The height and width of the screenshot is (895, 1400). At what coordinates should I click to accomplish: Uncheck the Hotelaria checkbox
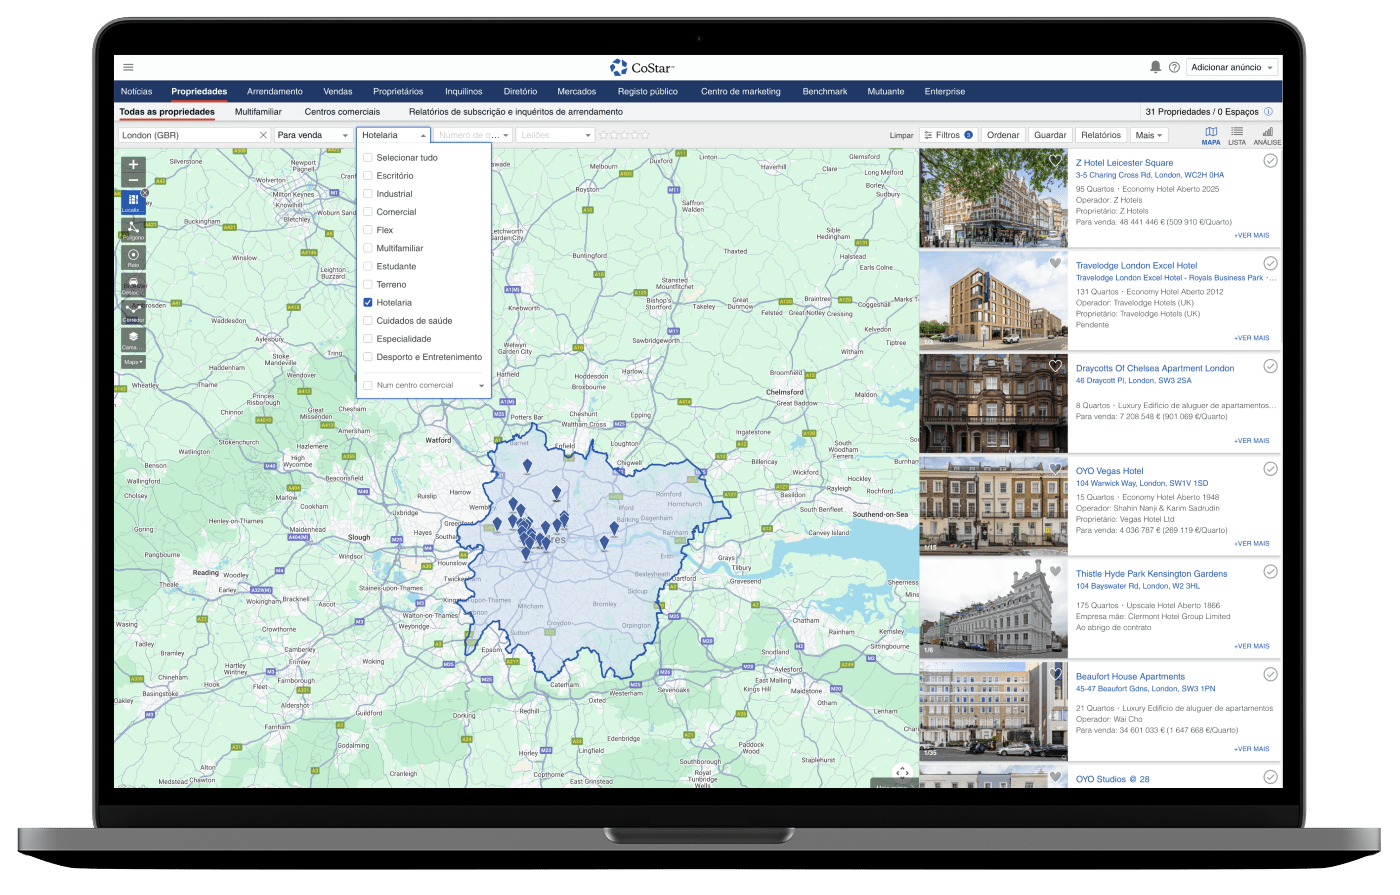tap(368, 303)
